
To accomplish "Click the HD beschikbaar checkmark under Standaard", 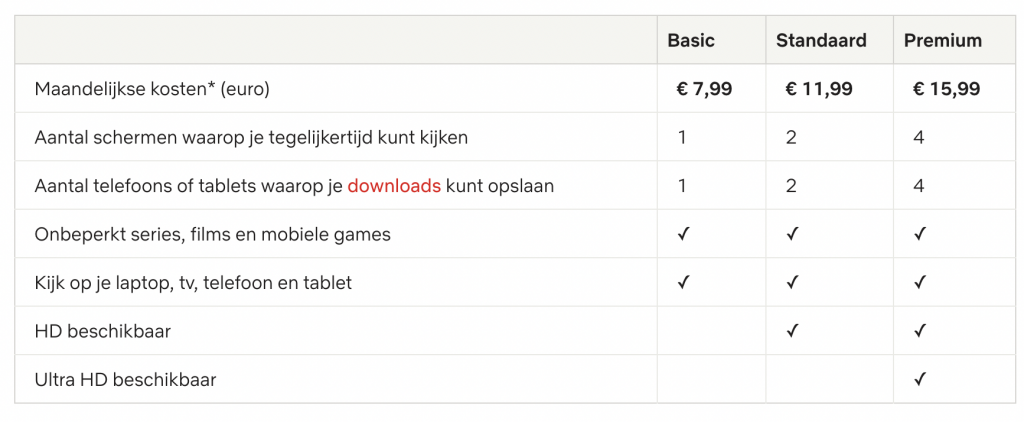I will pos(792,331).
